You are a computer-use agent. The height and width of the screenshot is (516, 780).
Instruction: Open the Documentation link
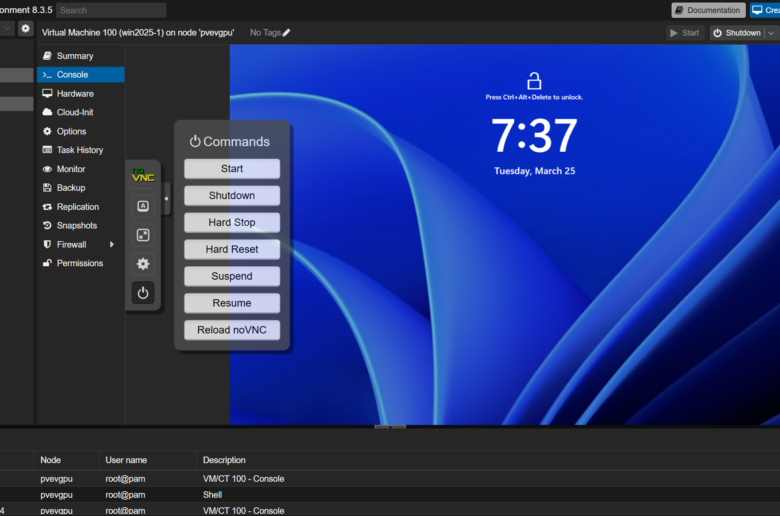click(708, 10)
